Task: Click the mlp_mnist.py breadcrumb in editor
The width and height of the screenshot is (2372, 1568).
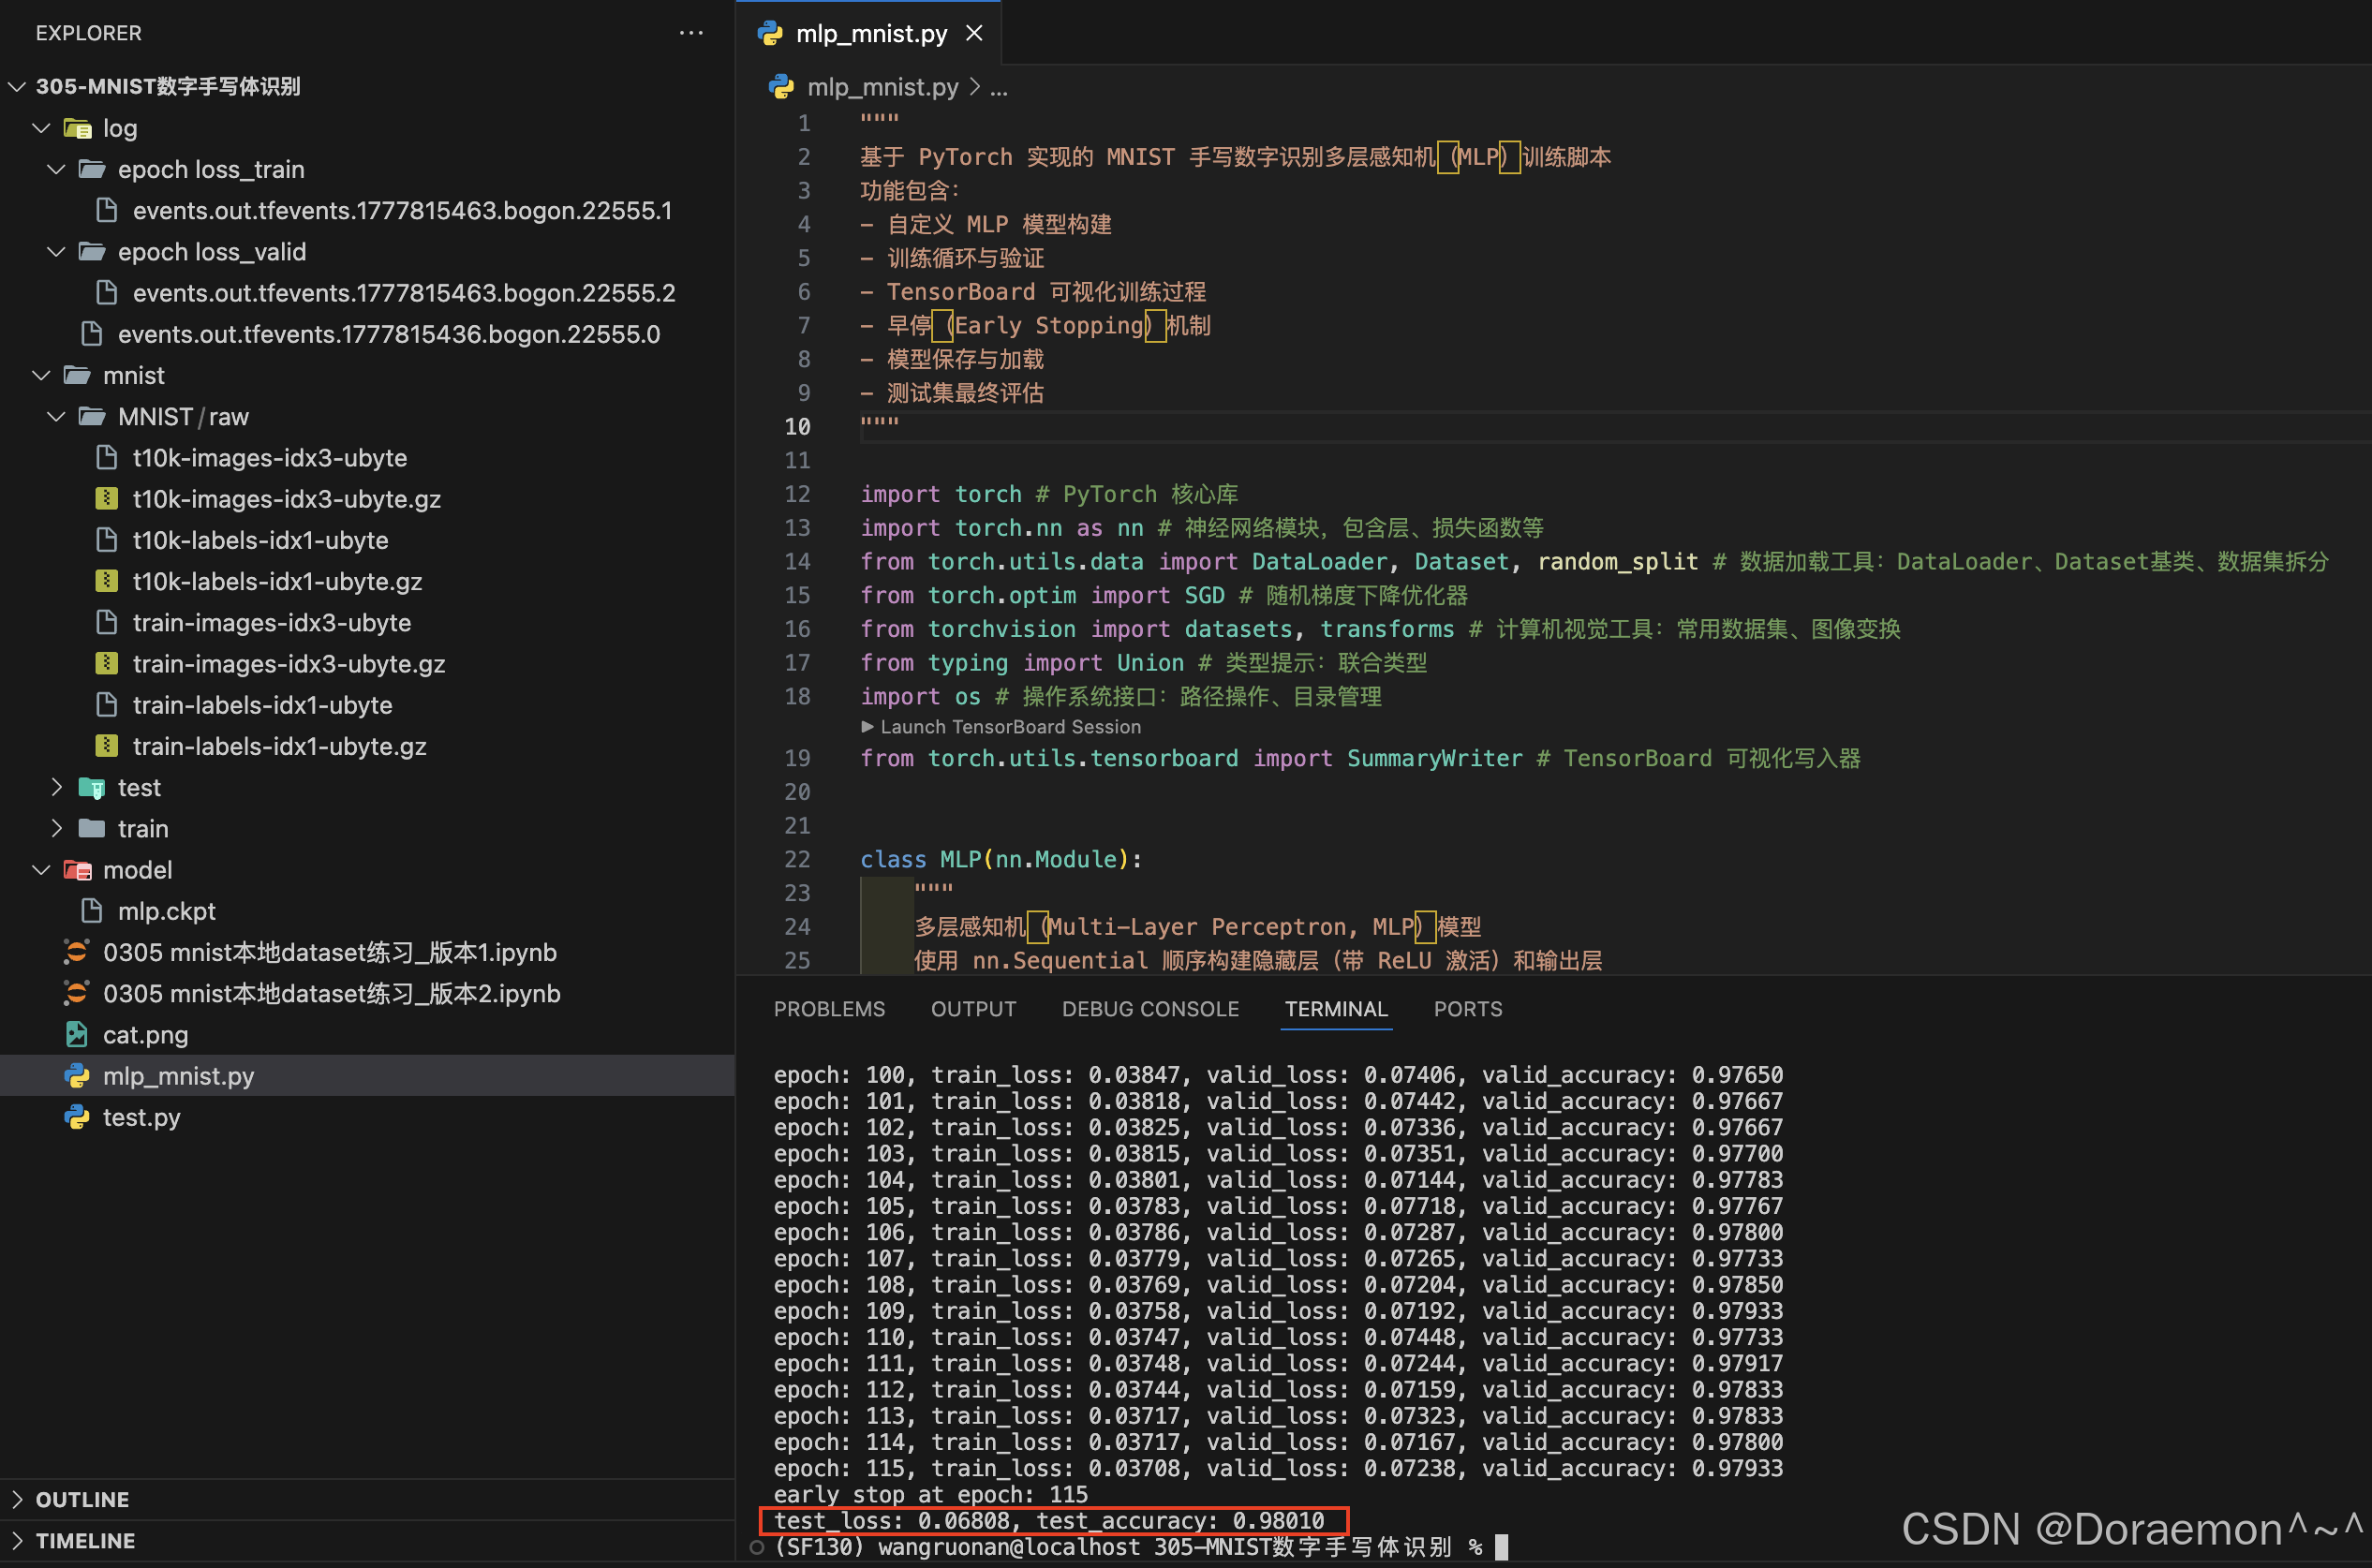Action: (882, 87)
